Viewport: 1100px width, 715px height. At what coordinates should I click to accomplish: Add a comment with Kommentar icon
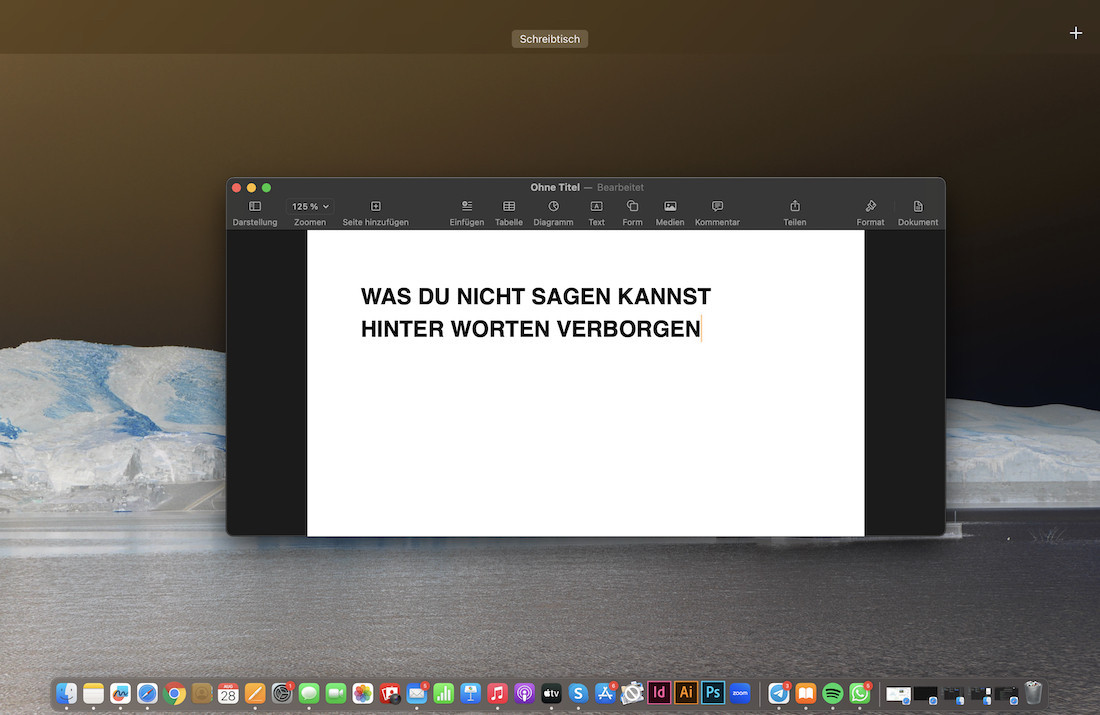coord(717,207)
